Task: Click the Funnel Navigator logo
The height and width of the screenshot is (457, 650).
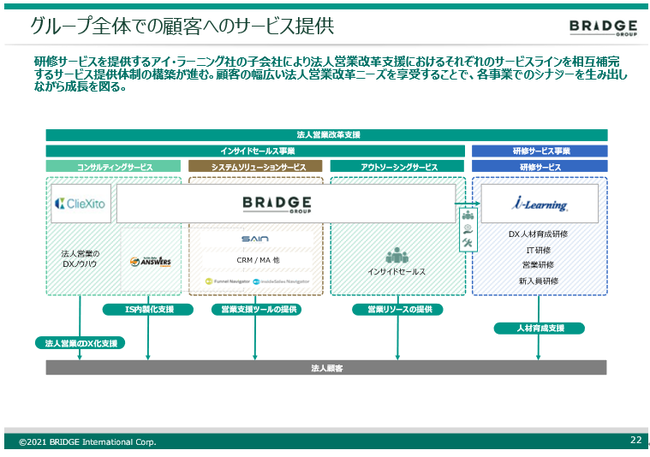Action: (228, 282)
